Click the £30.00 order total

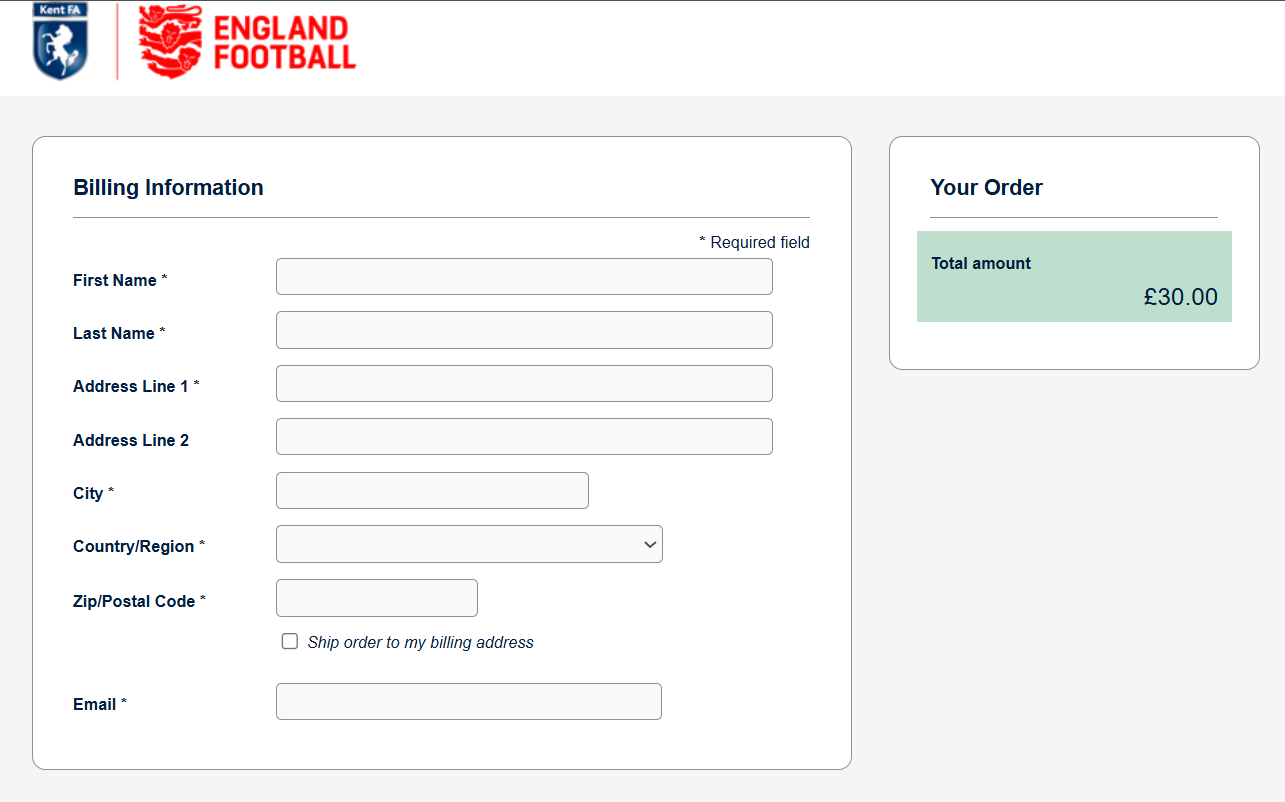click(x=1181, y=297)
